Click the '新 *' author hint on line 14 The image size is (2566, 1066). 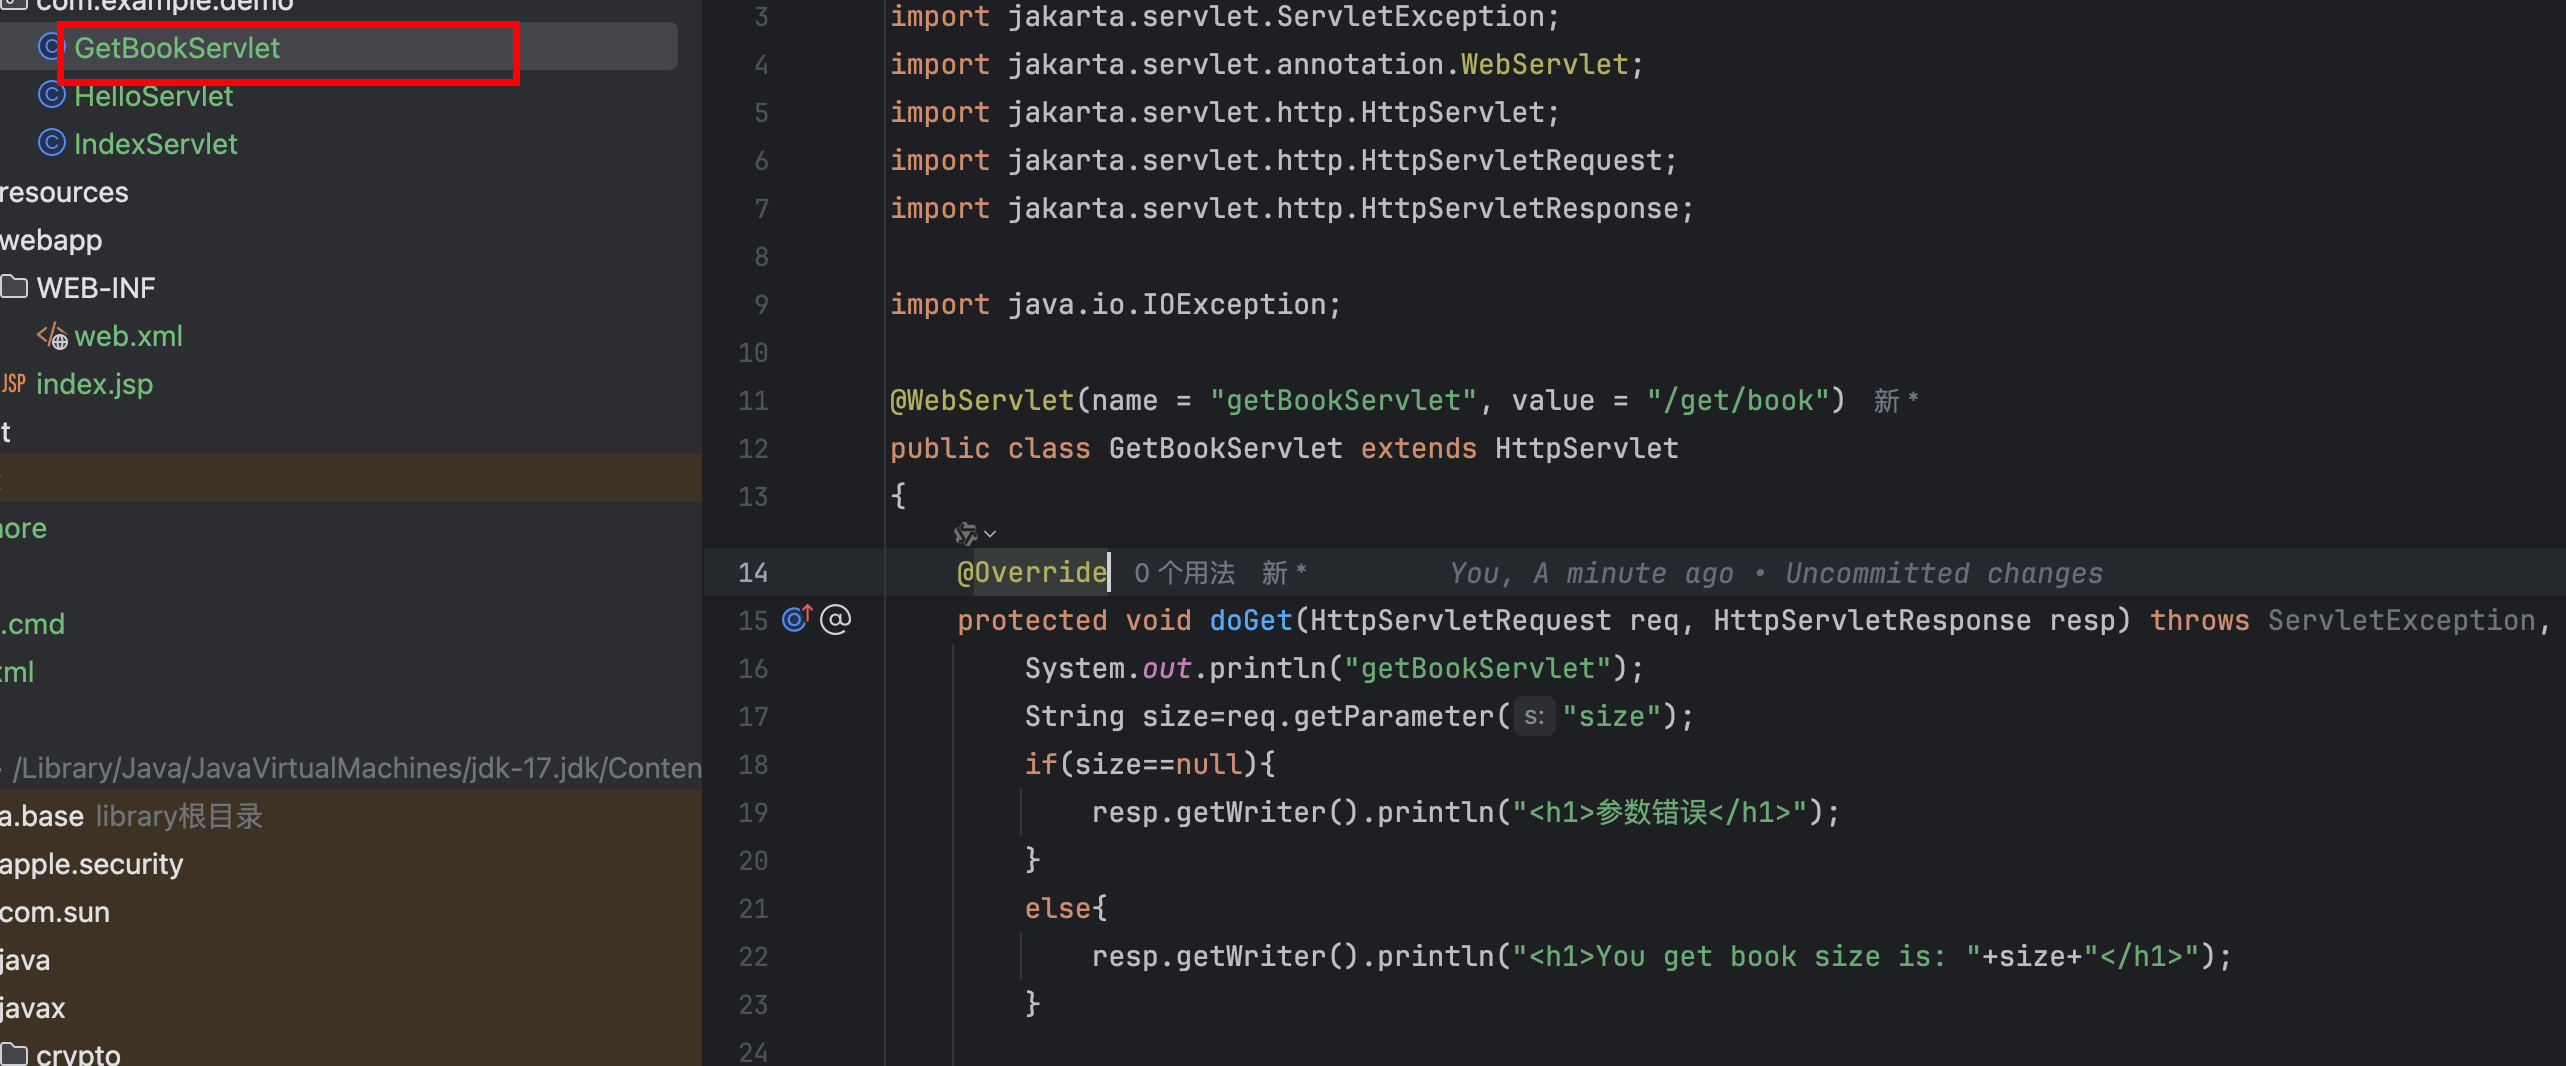click(1283, 573)
